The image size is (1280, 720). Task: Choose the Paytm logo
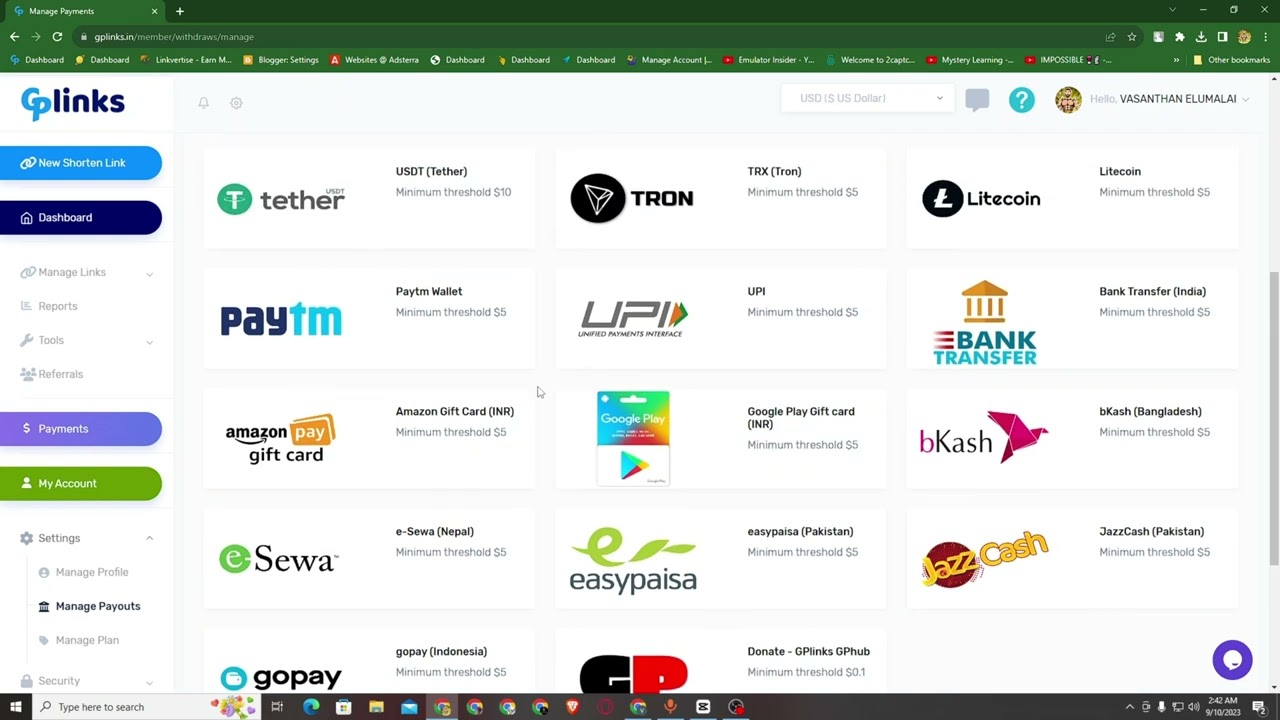(281, 319)
